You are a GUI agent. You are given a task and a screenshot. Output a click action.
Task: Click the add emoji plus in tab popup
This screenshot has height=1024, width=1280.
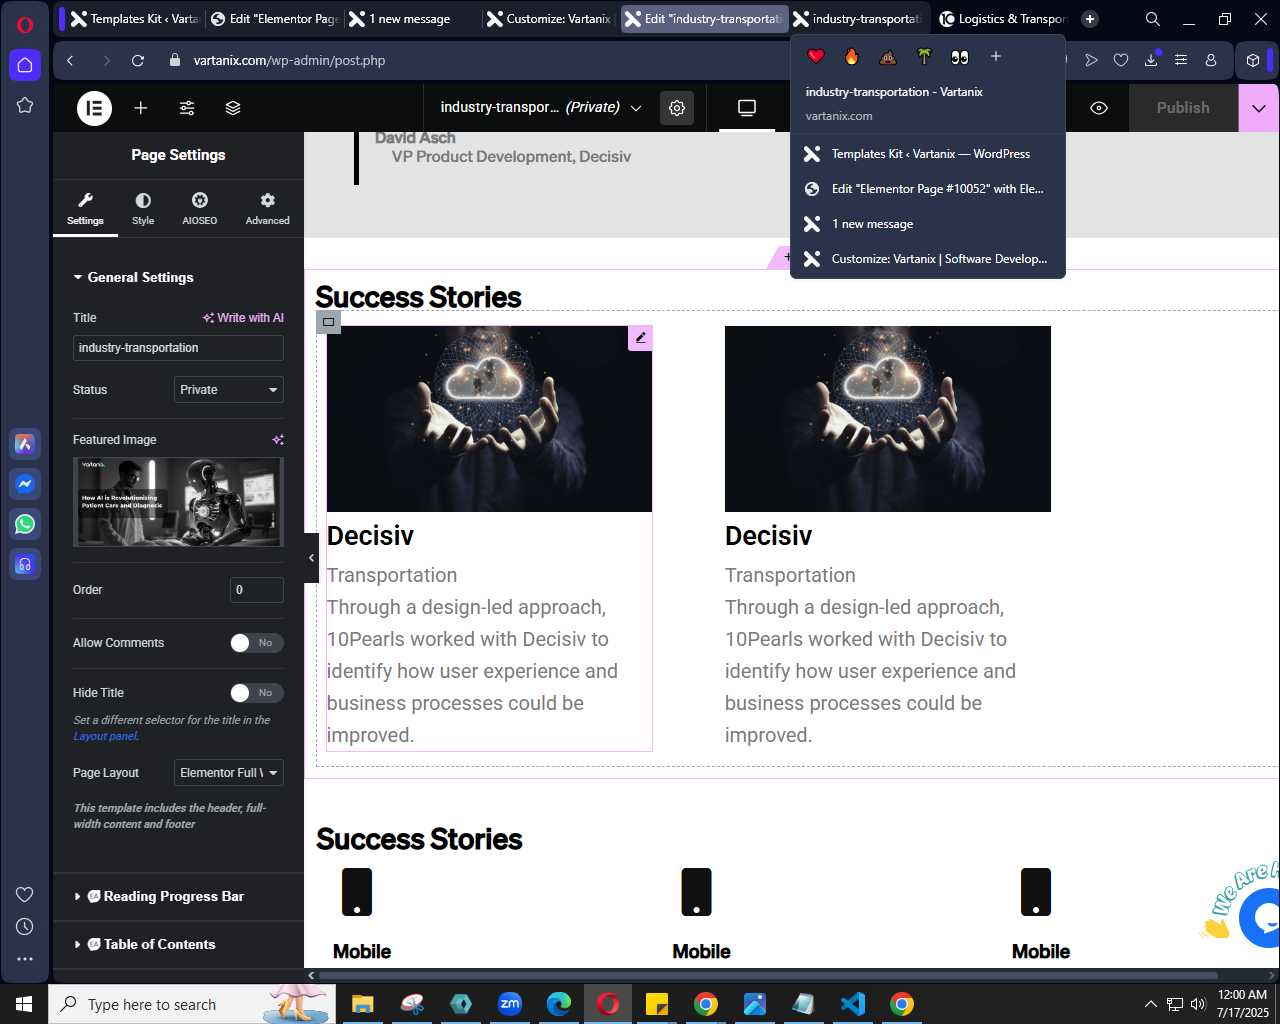click(996, 57)
